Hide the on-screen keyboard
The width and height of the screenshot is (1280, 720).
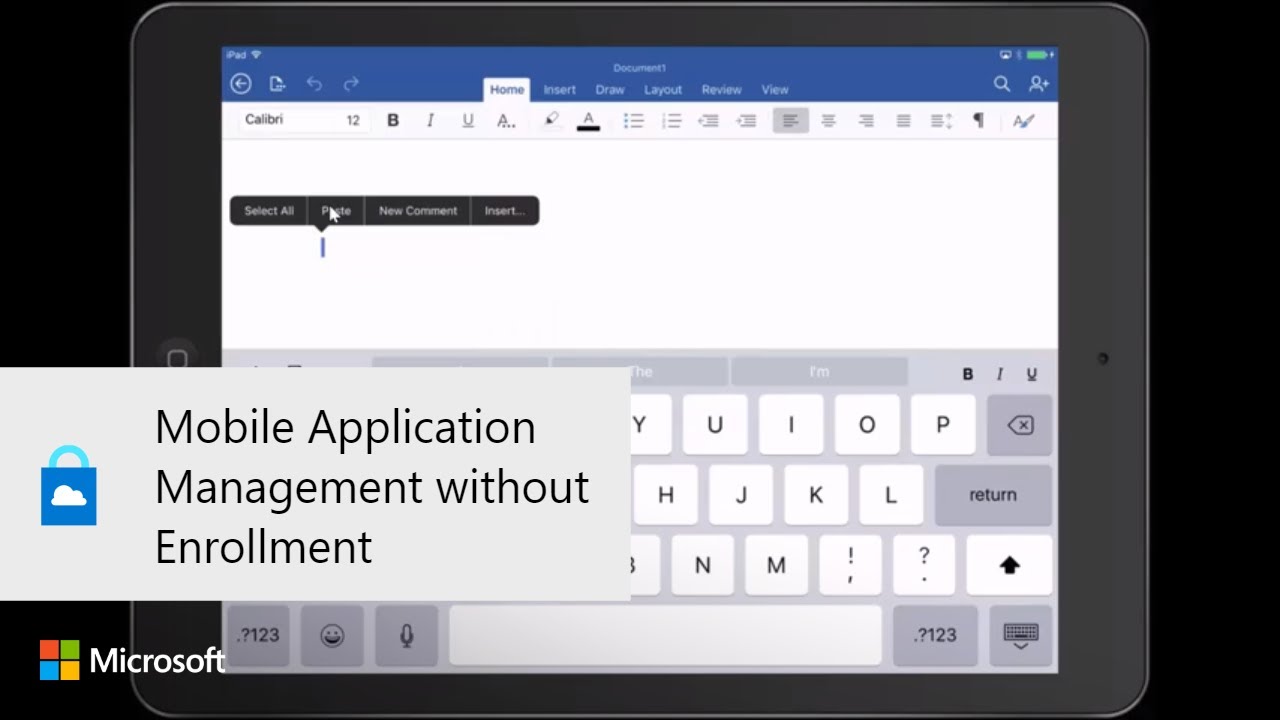point(1020,635)
